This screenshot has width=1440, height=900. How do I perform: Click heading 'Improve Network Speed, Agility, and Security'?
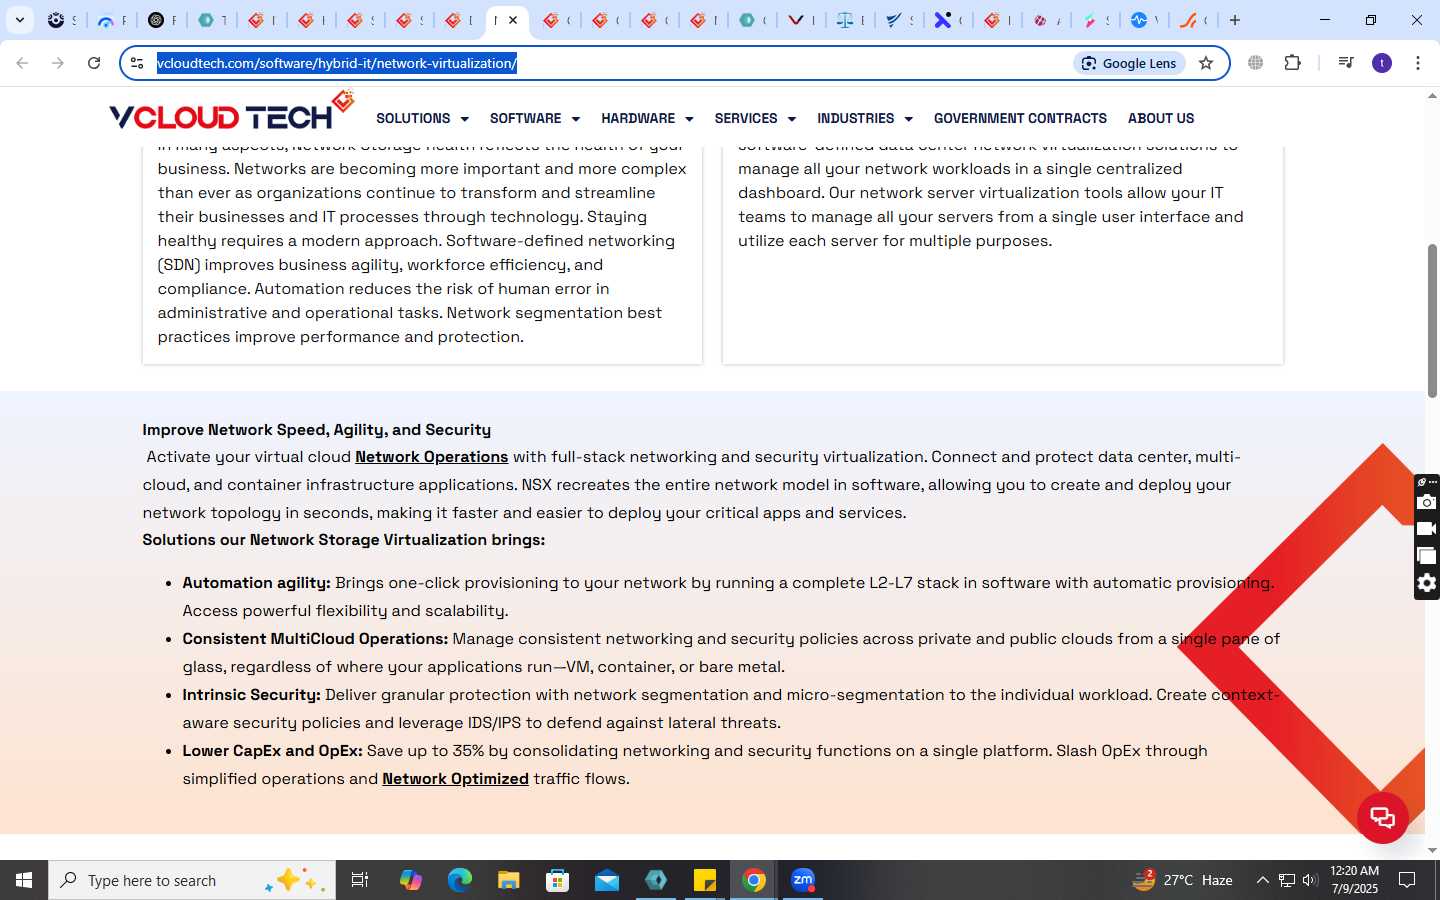pos(316,430)
